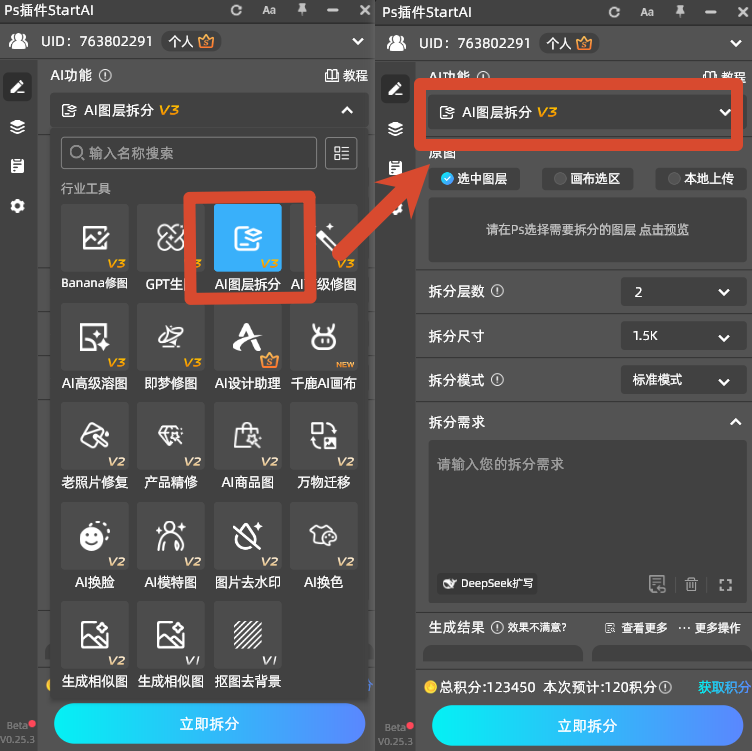Click the 个人 membership badge in left panel
This screenshot has width=752, height=751.
tap(191, 42)
